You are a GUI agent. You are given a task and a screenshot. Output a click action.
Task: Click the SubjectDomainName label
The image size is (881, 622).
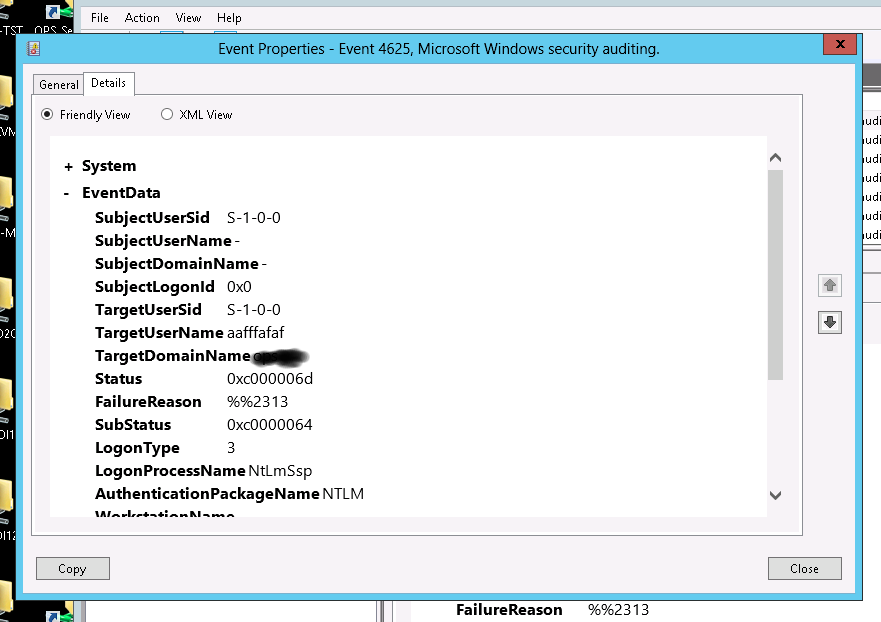pyautogui.click(x=177, y=264)
